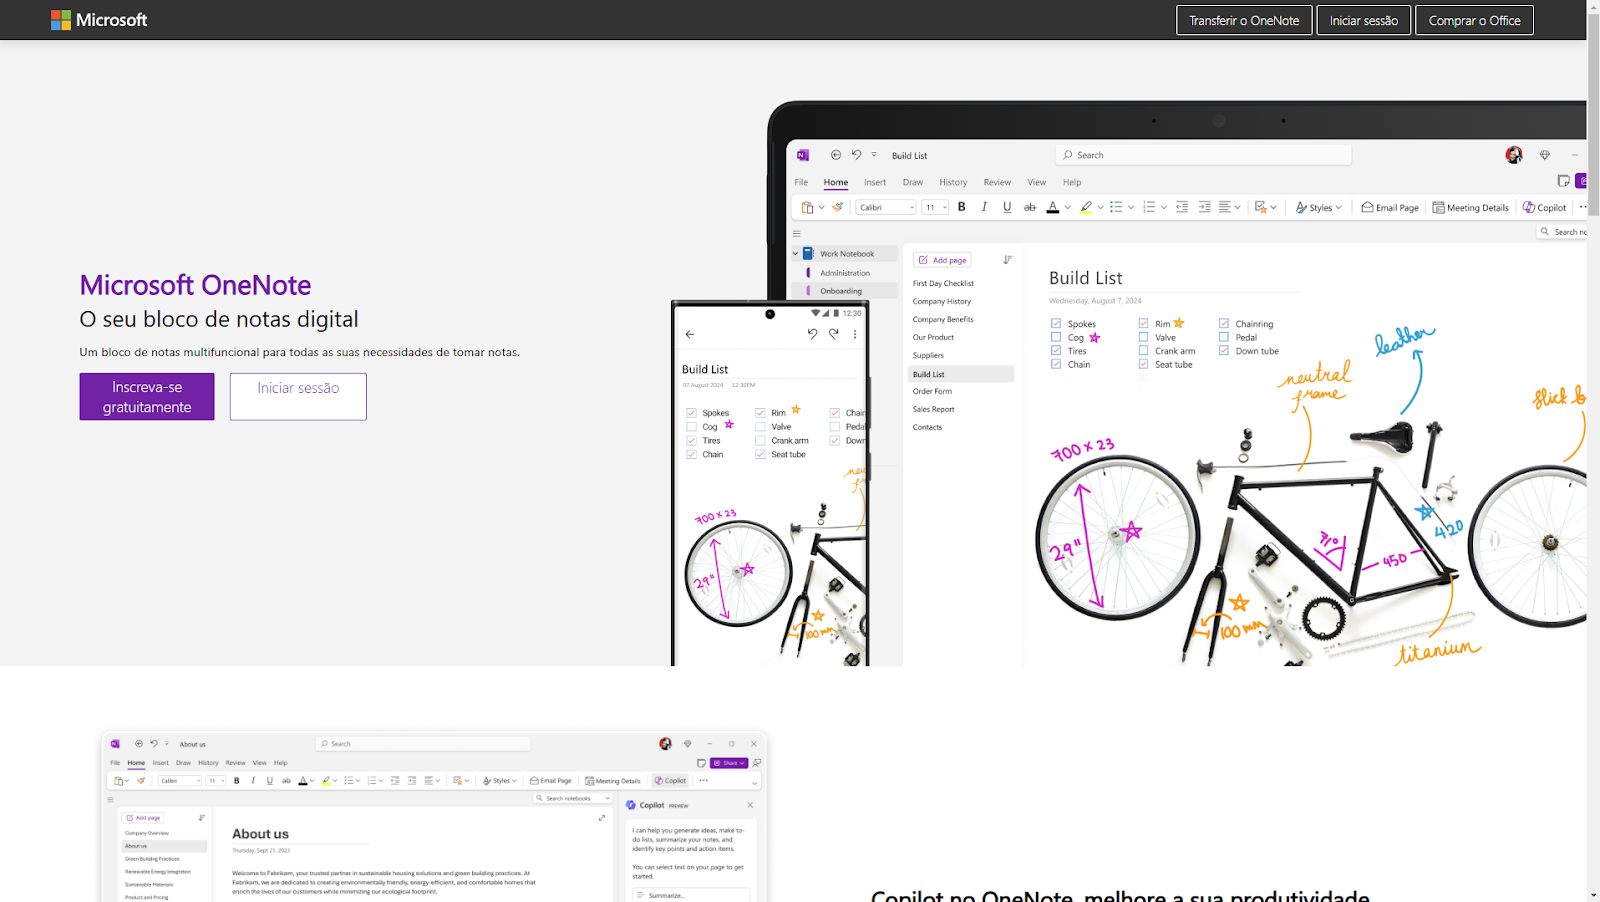Click Add page in the Build List window

pyautogui.click(x=942, y=260)
